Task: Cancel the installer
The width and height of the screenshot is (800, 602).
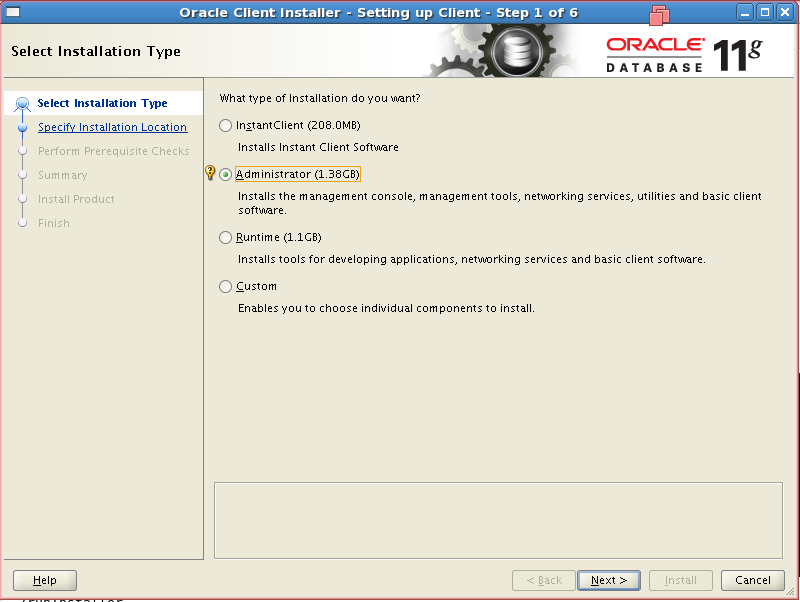Action: click(753, 581)
